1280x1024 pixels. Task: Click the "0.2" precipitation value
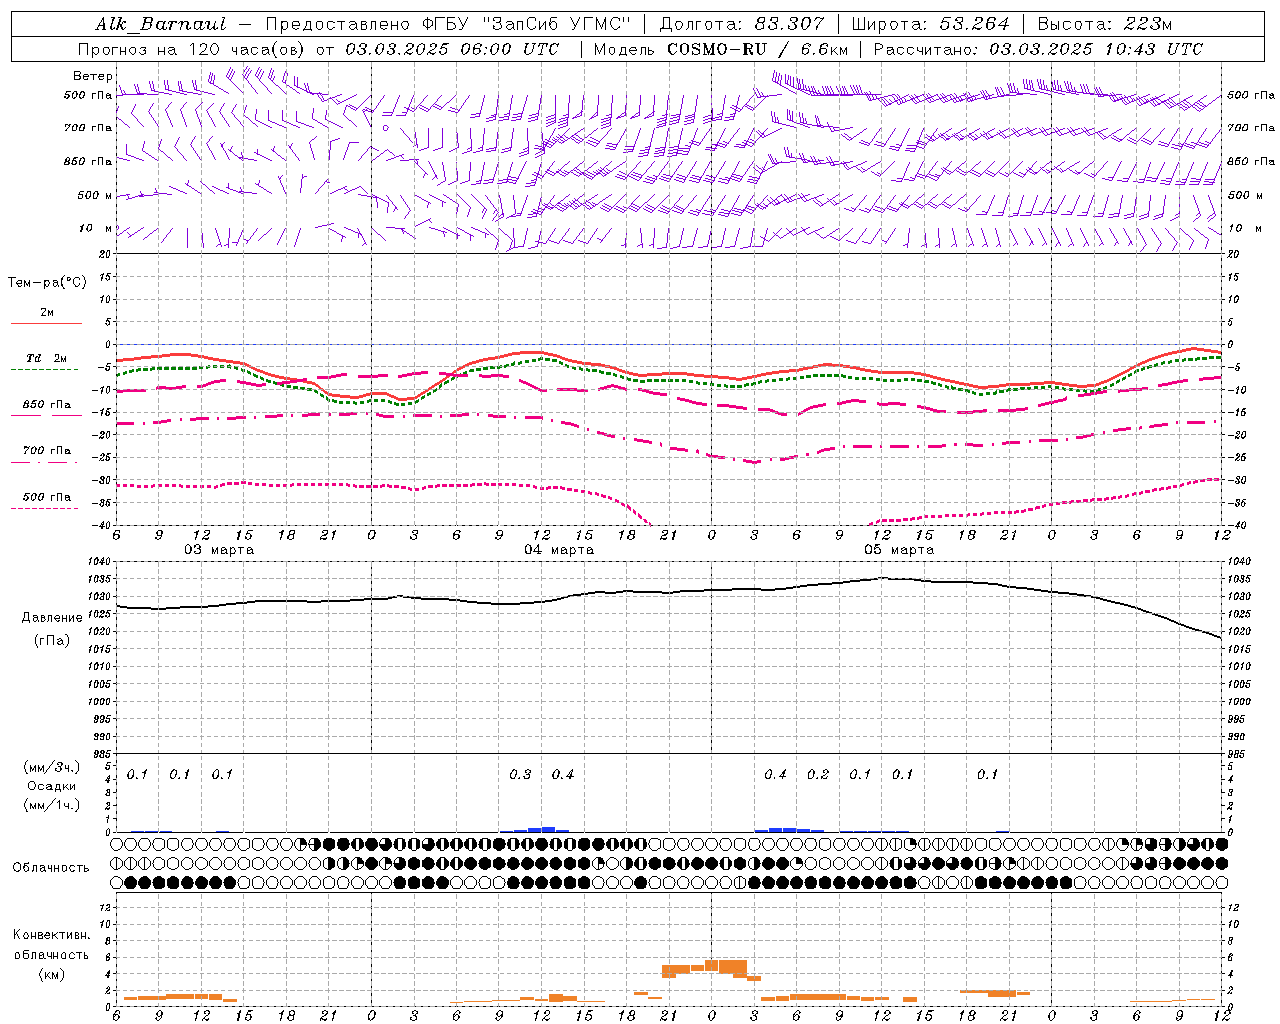pyautogui.click(x=818, y=775)
